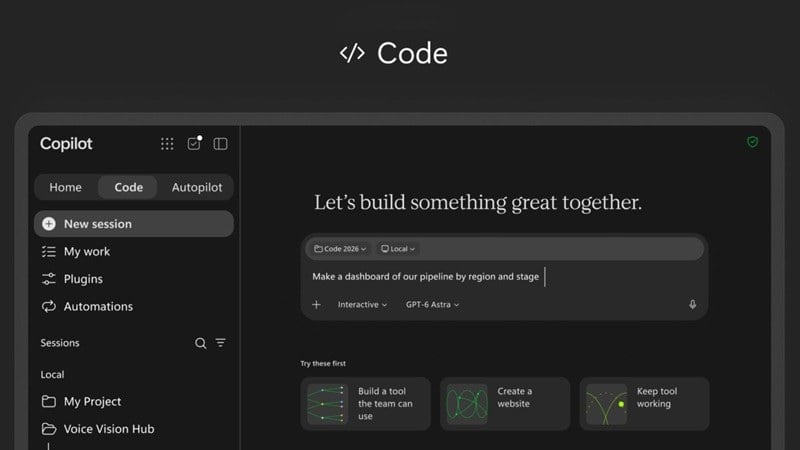Click the Let's build something great together heading
The height and width of the screenshot is (450, 800).
pos(478,203)
